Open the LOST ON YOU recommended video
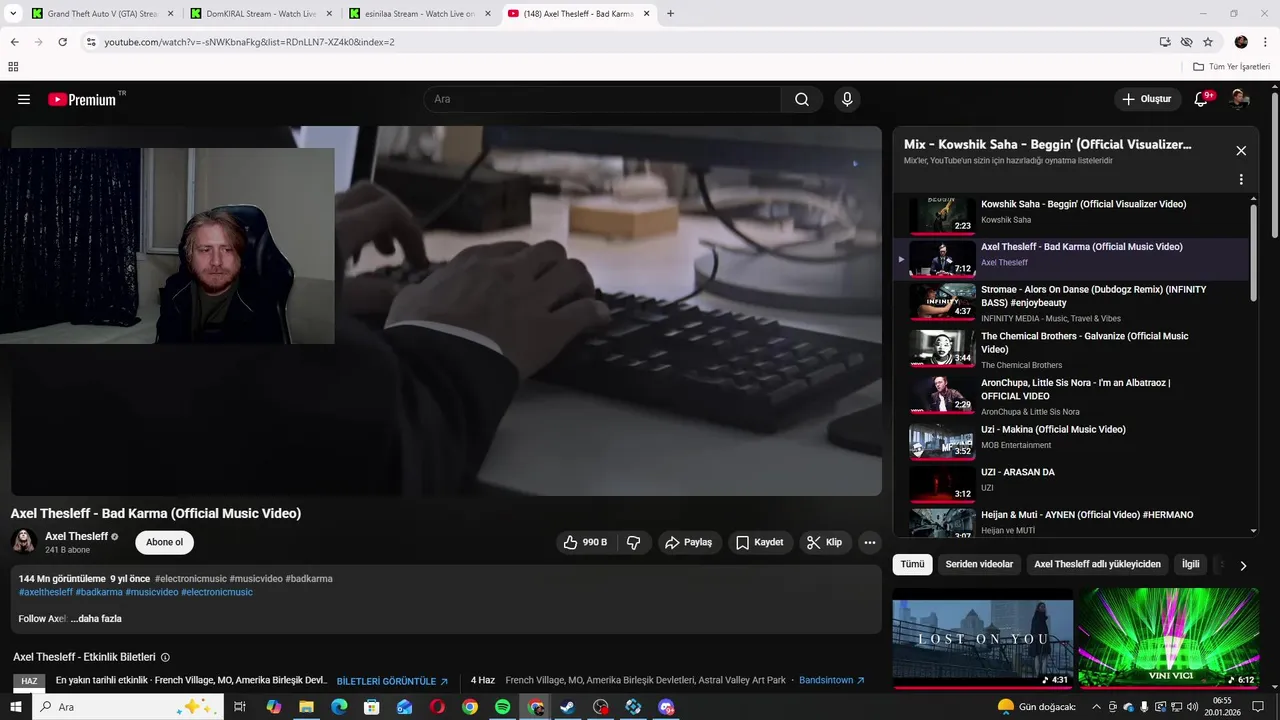Image resolution: width=1280 pixels, height=720 pixels. [983, 638]
